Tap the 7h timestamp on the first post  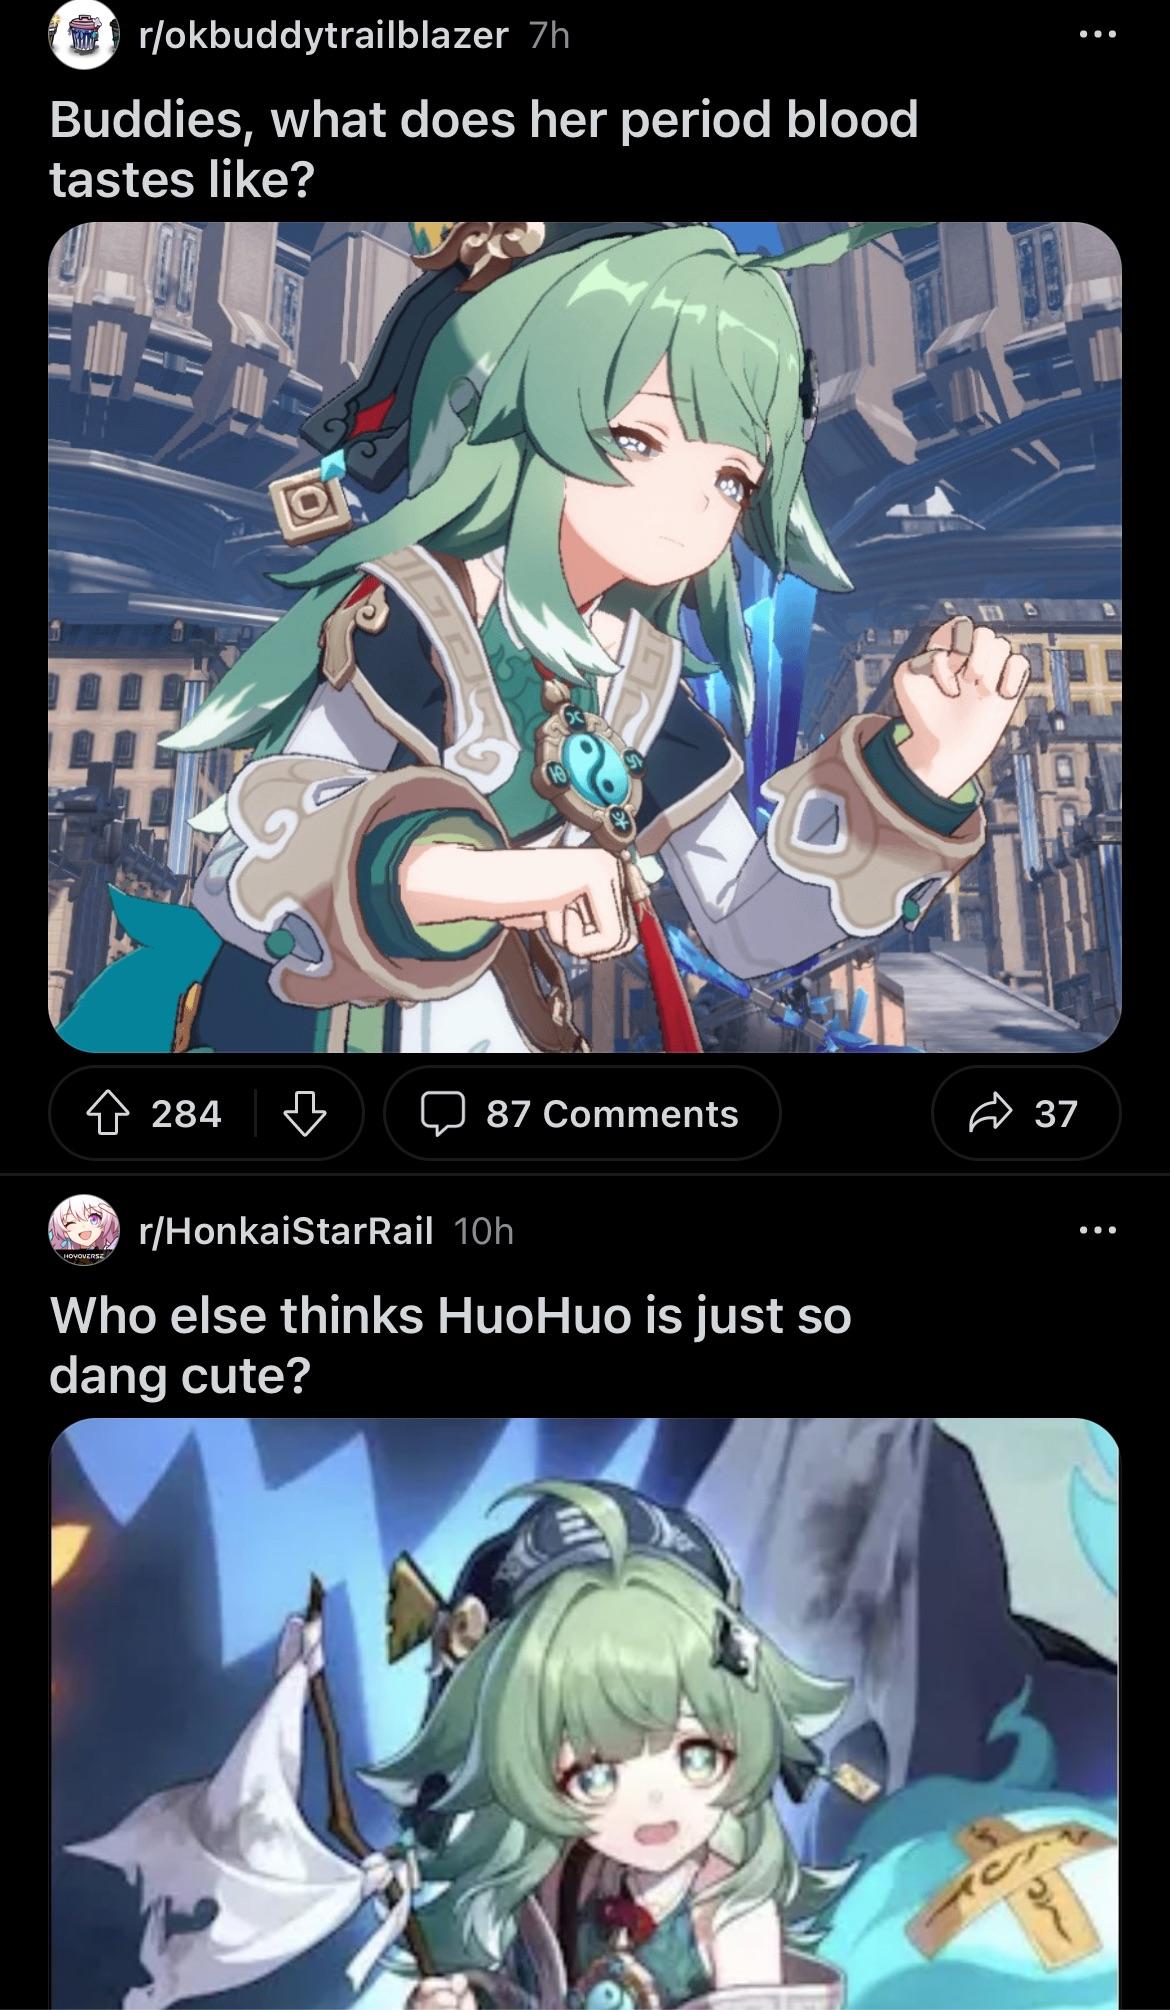pos(549,36)
